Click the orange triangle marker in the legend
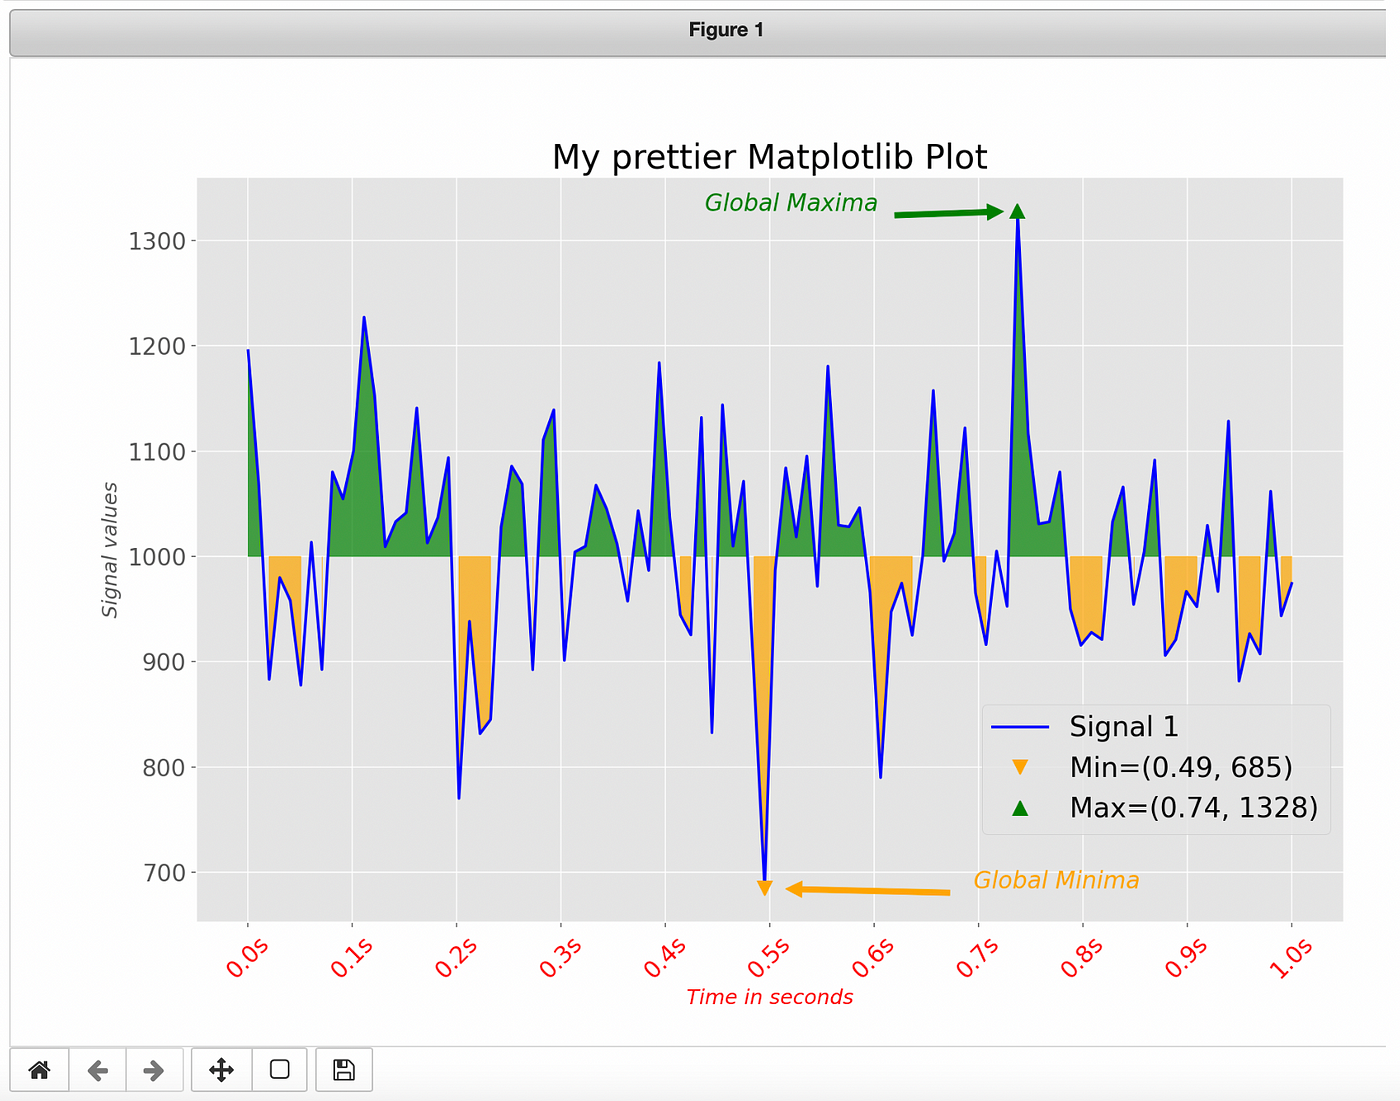 1020,767
